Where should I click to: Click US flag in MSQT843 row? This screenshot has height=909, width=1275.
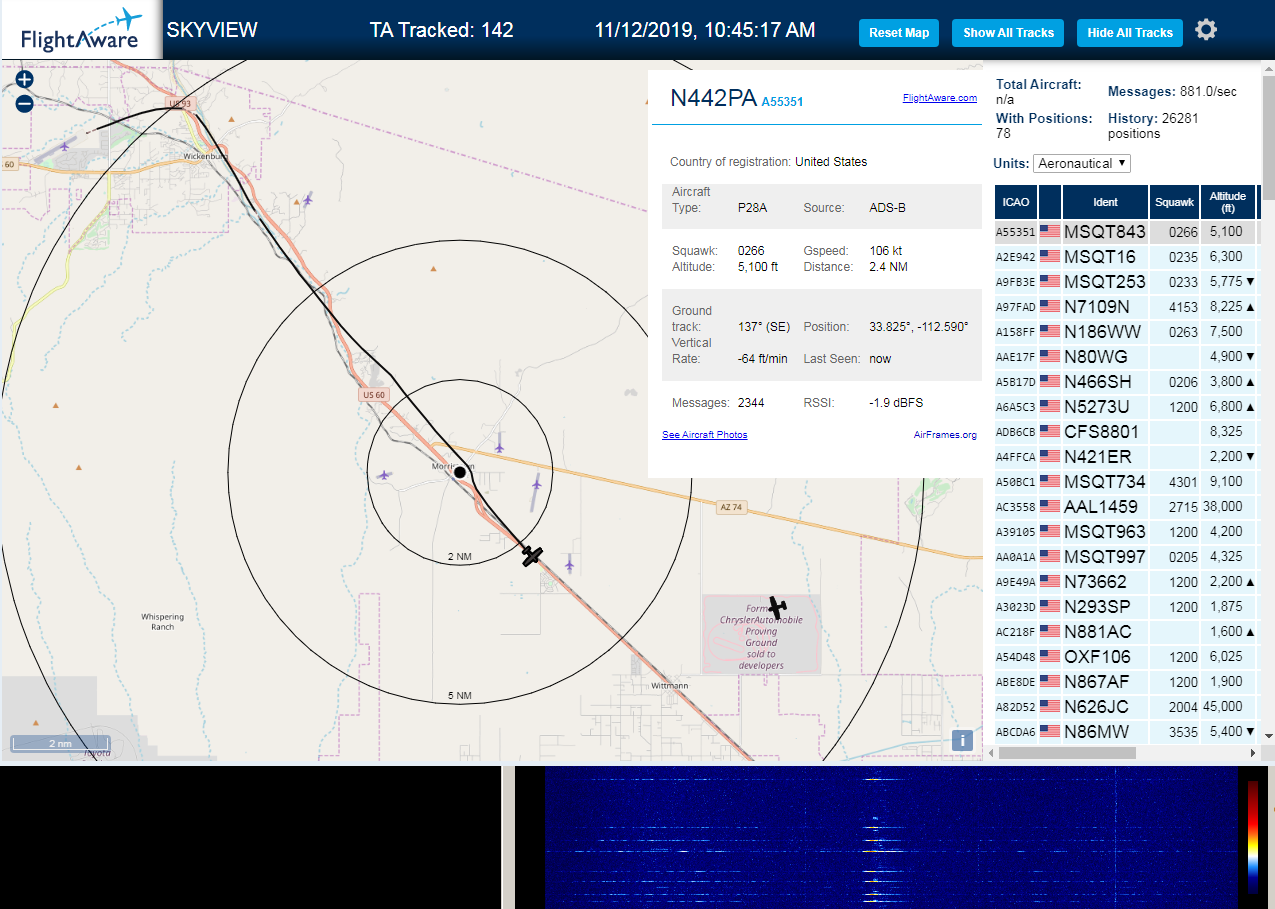[1050, 232]
